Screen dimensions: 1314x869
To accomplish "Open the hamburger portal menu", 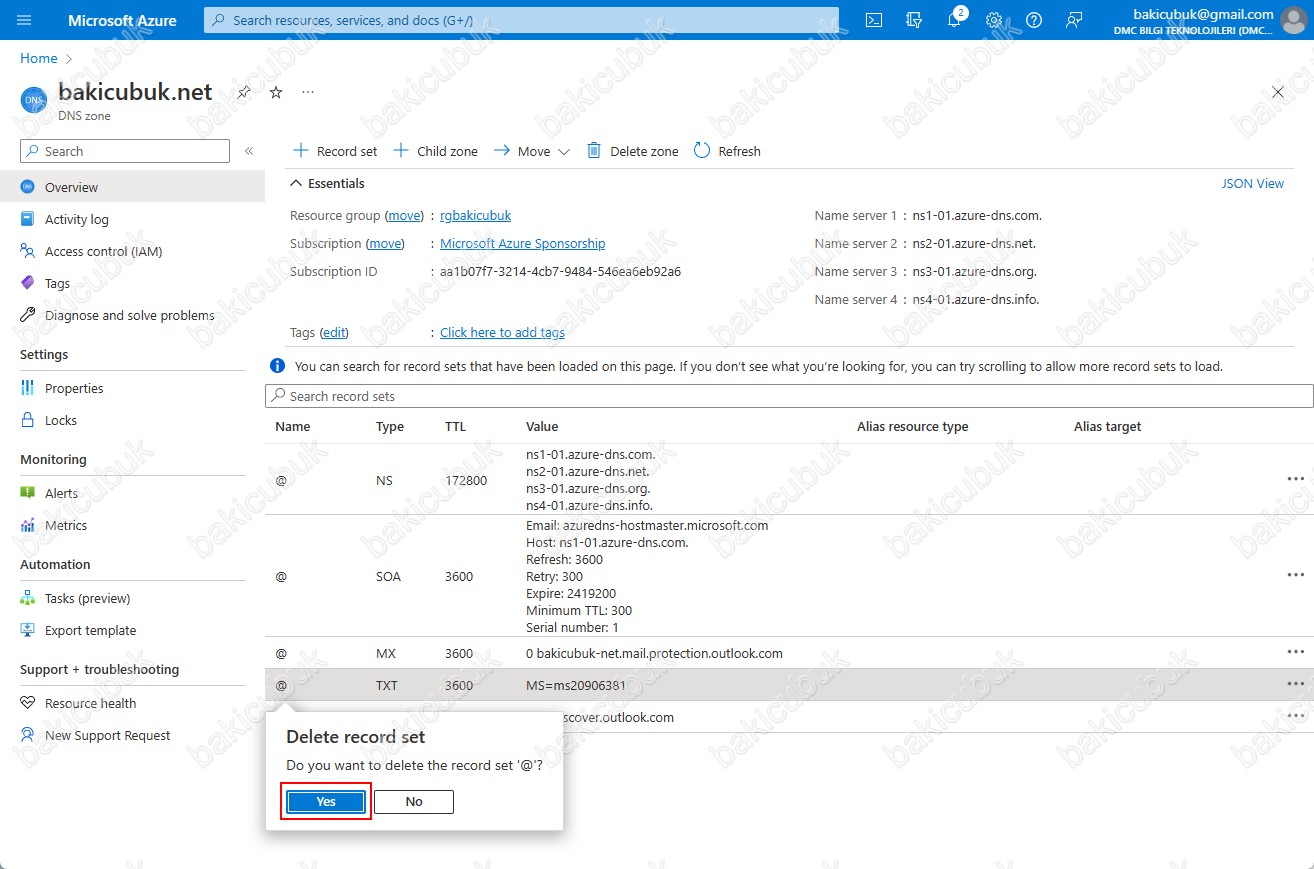I will [x=25, y=20].
